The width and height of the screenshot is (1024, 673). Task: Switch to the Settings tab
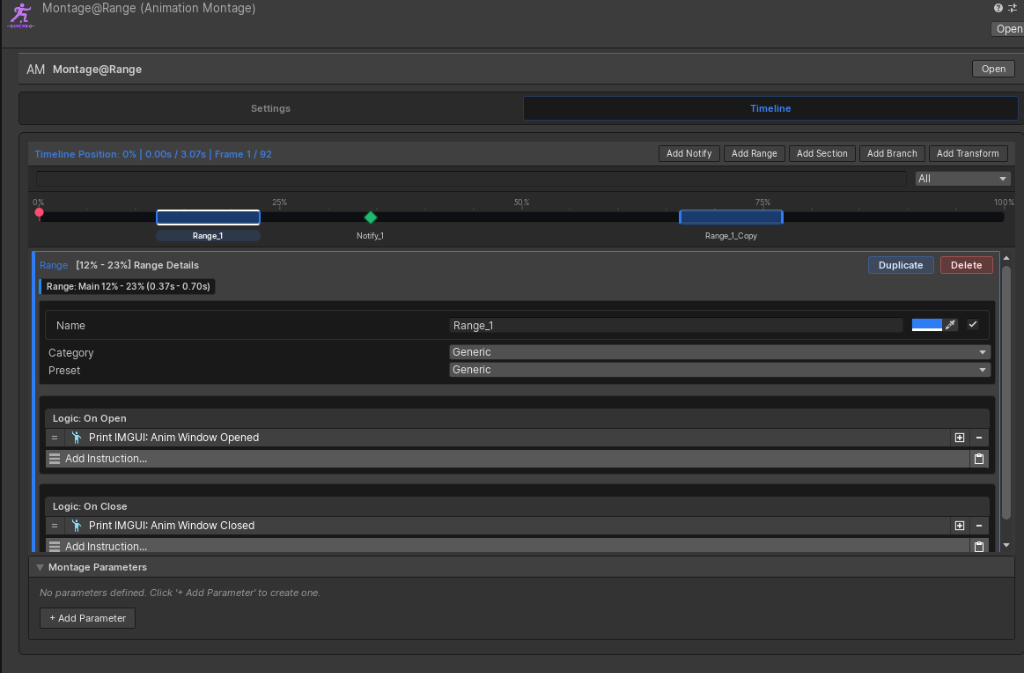(270, 108)
